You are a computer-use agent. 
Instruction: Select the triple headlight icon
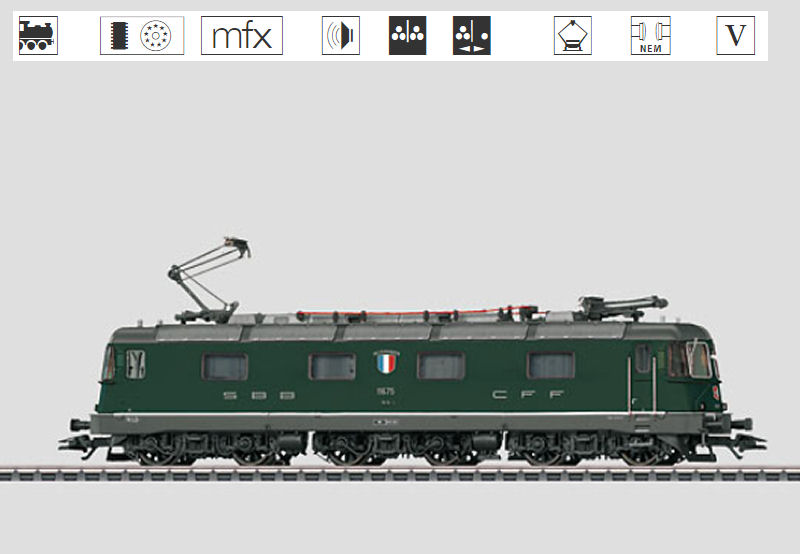coord(407,36)
